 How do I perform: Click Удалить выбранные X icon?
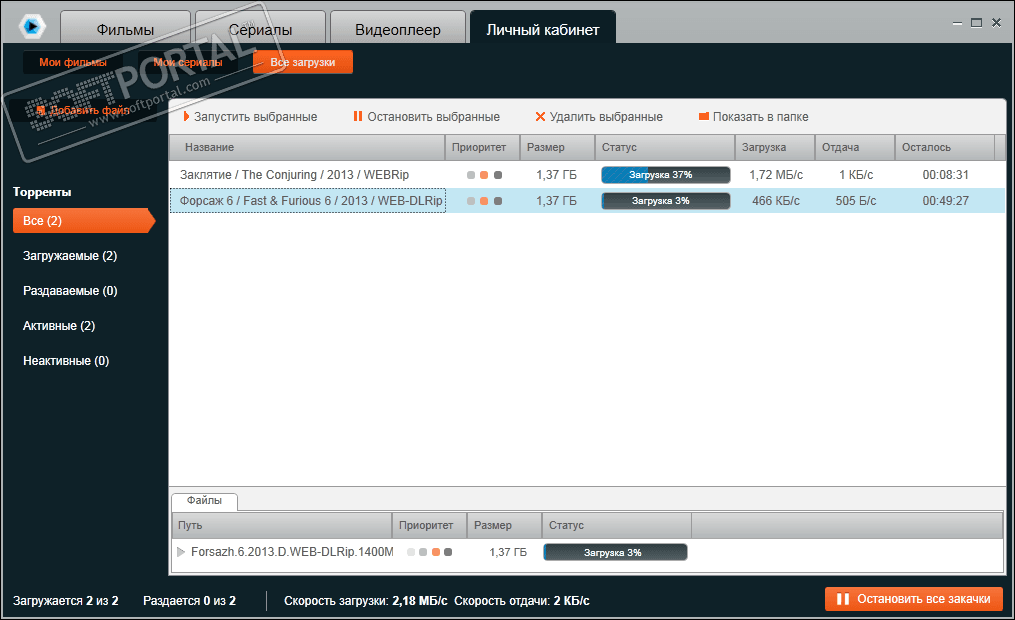(x=540, y=116)
